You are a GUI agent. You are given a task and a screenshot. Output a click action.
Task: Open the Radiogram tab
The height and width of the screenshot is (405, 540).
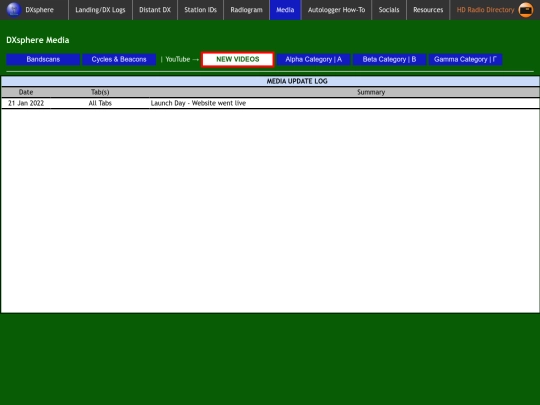coord(246,10)
